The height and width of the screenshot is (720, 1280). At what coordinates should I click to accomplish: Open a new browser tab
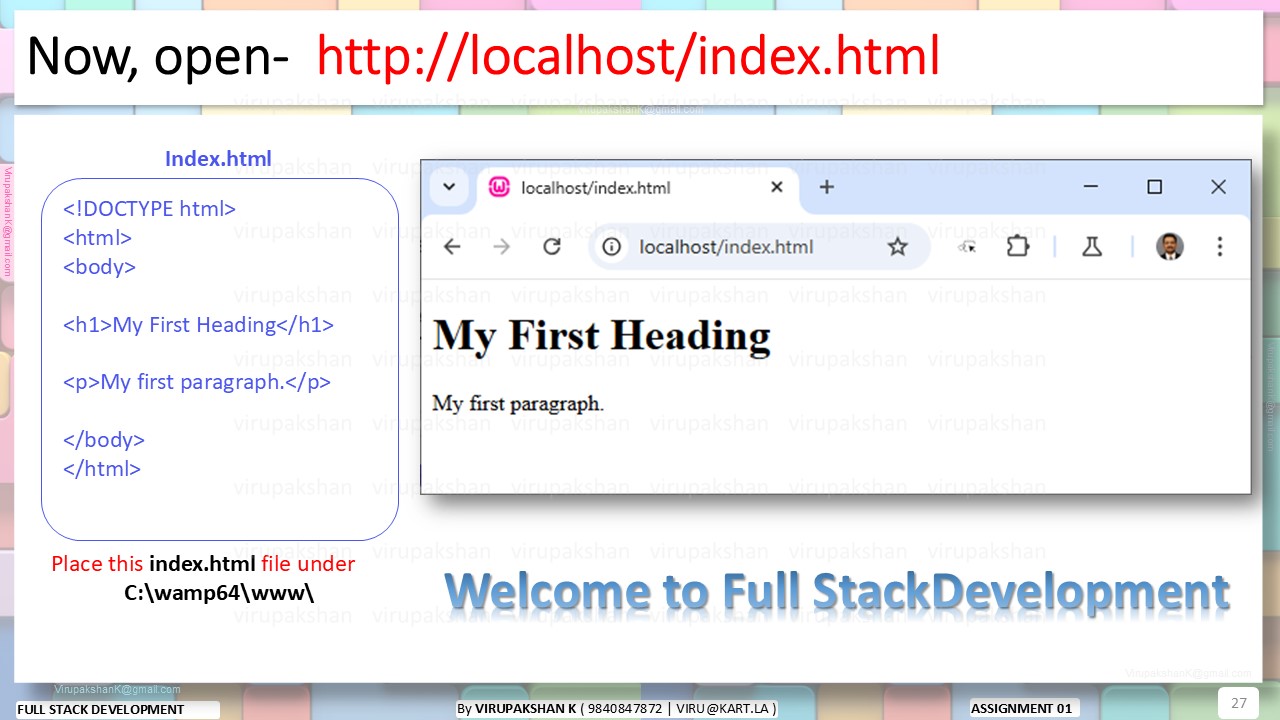point(826,187)
